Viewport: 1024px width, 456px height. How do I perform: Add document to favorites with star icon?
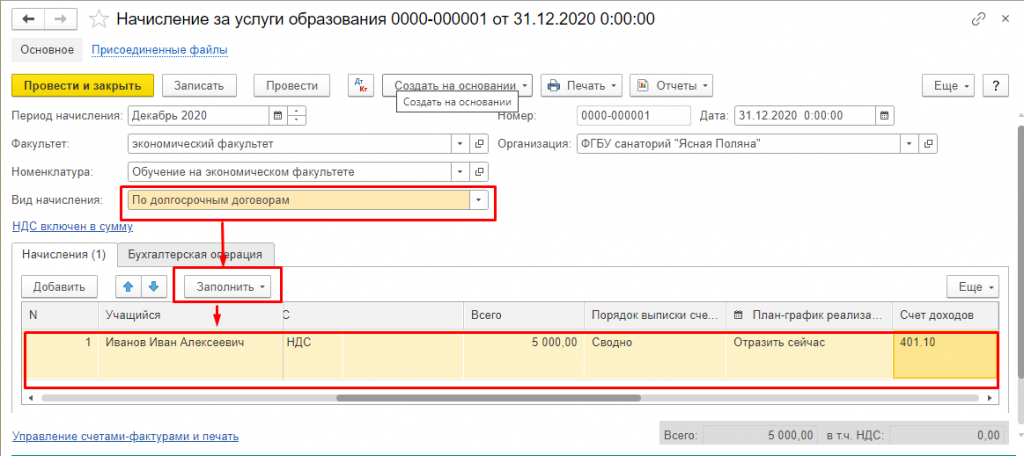[98, 19]
